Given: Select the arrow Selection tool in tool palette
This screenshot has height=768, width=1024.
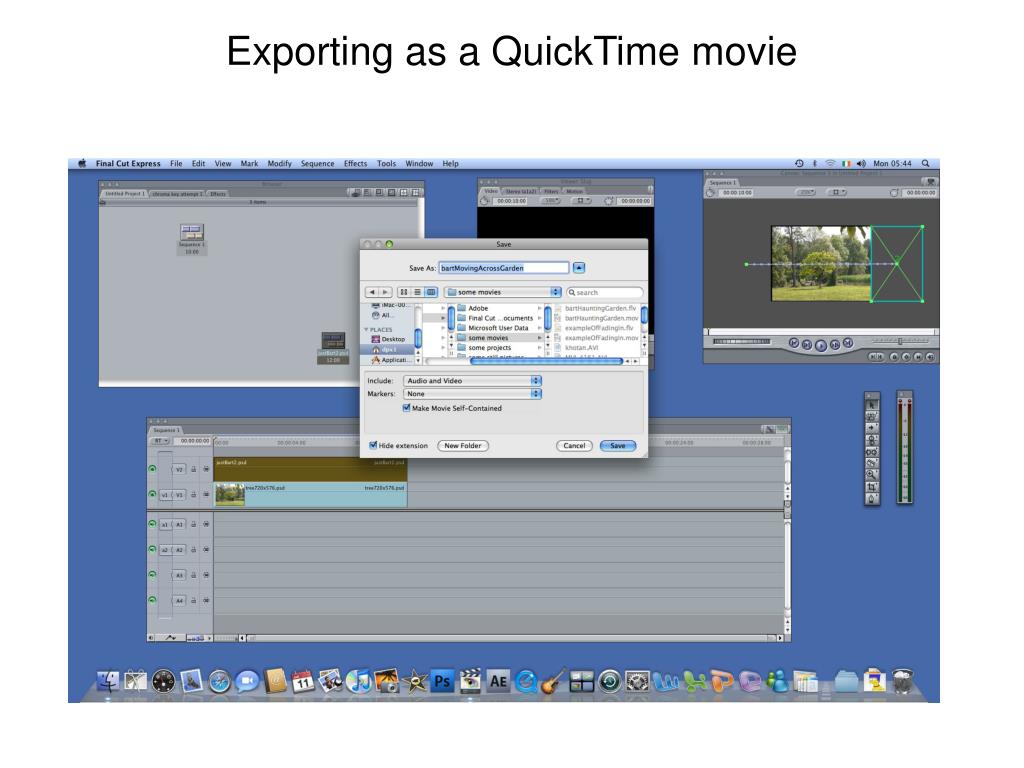Looking at the screenshot, I should 872,405.
